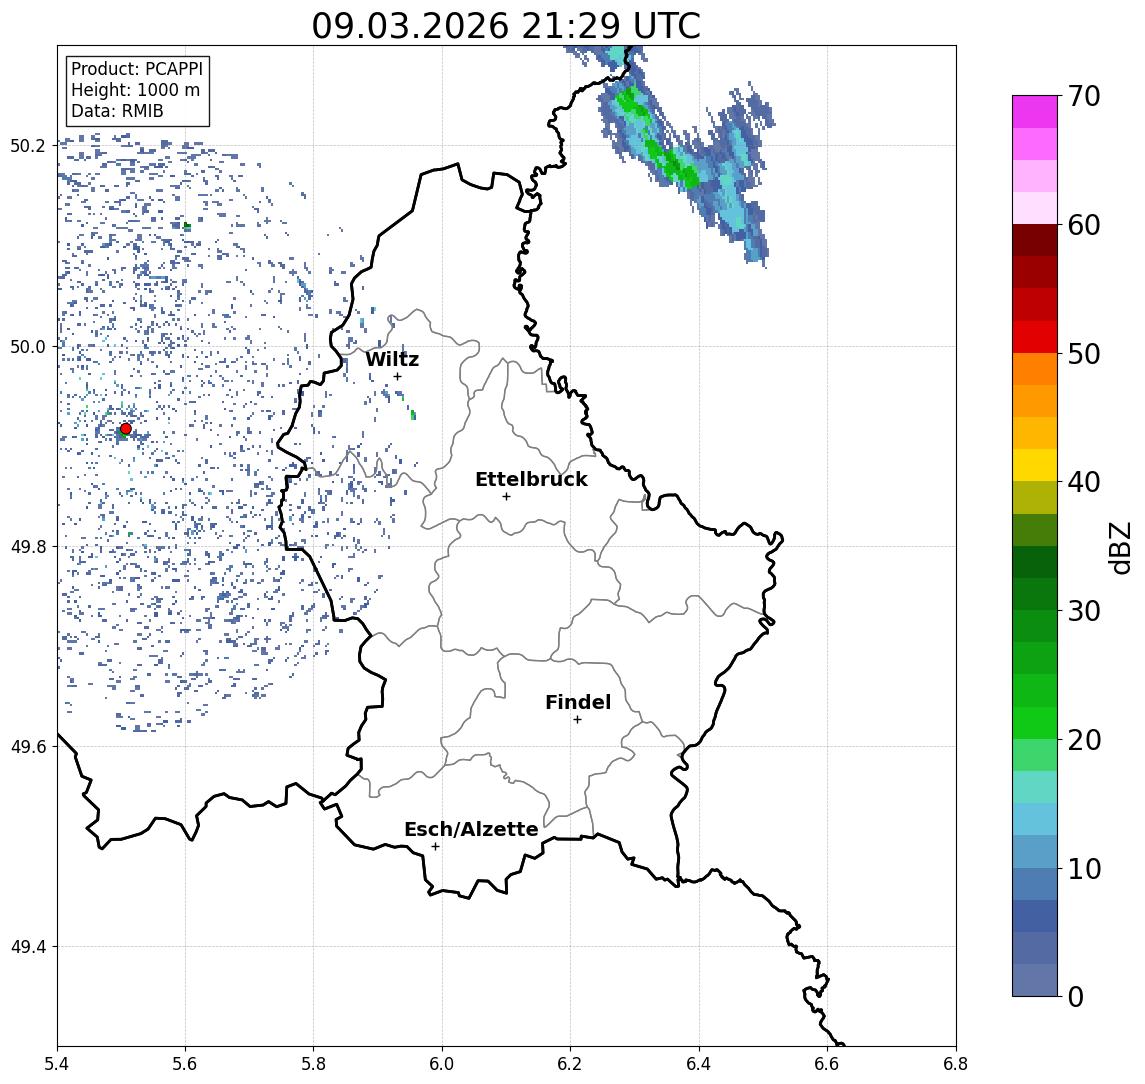This screenshot has width=1145, height=1084.
Task: Click the latitude axis label 49.8
Action: (x=28, y=546)
